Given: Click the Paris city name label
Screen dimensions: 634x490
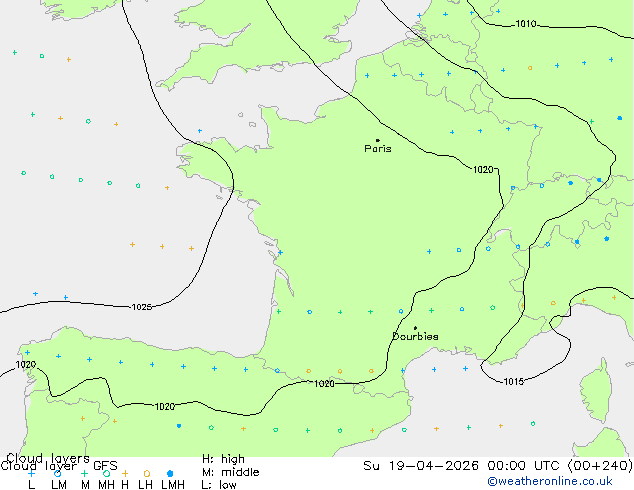Looking at the screenshot, I should click(378, 149).
